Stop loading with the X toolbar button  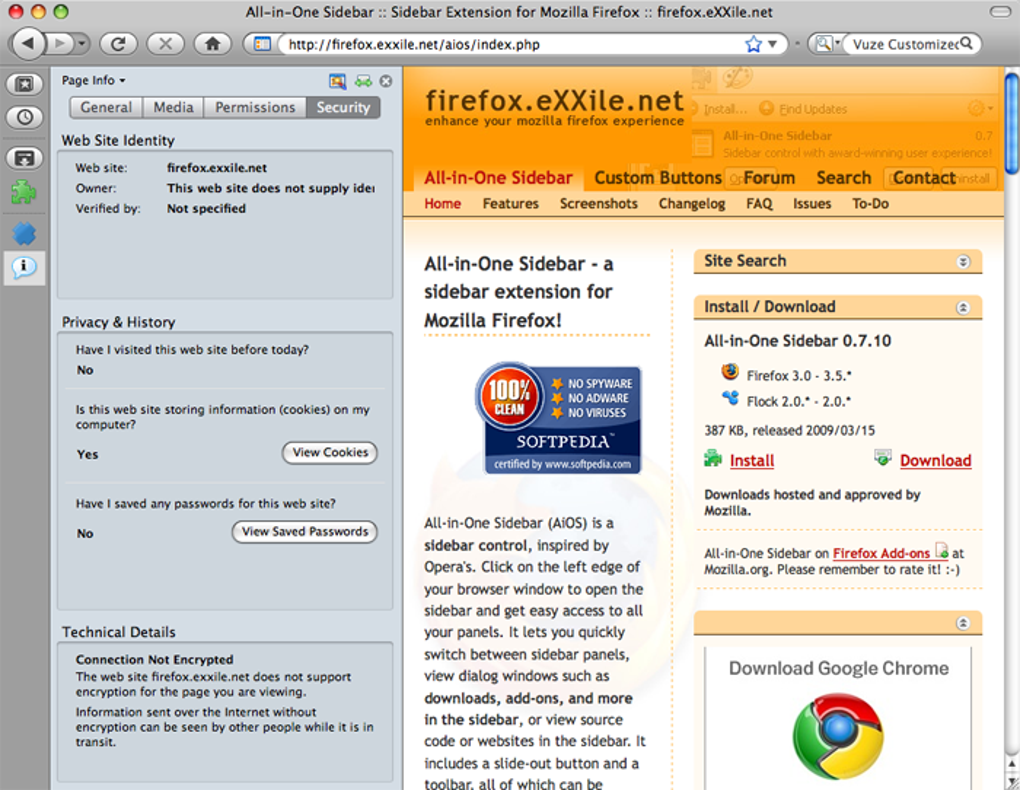(166, 44)
